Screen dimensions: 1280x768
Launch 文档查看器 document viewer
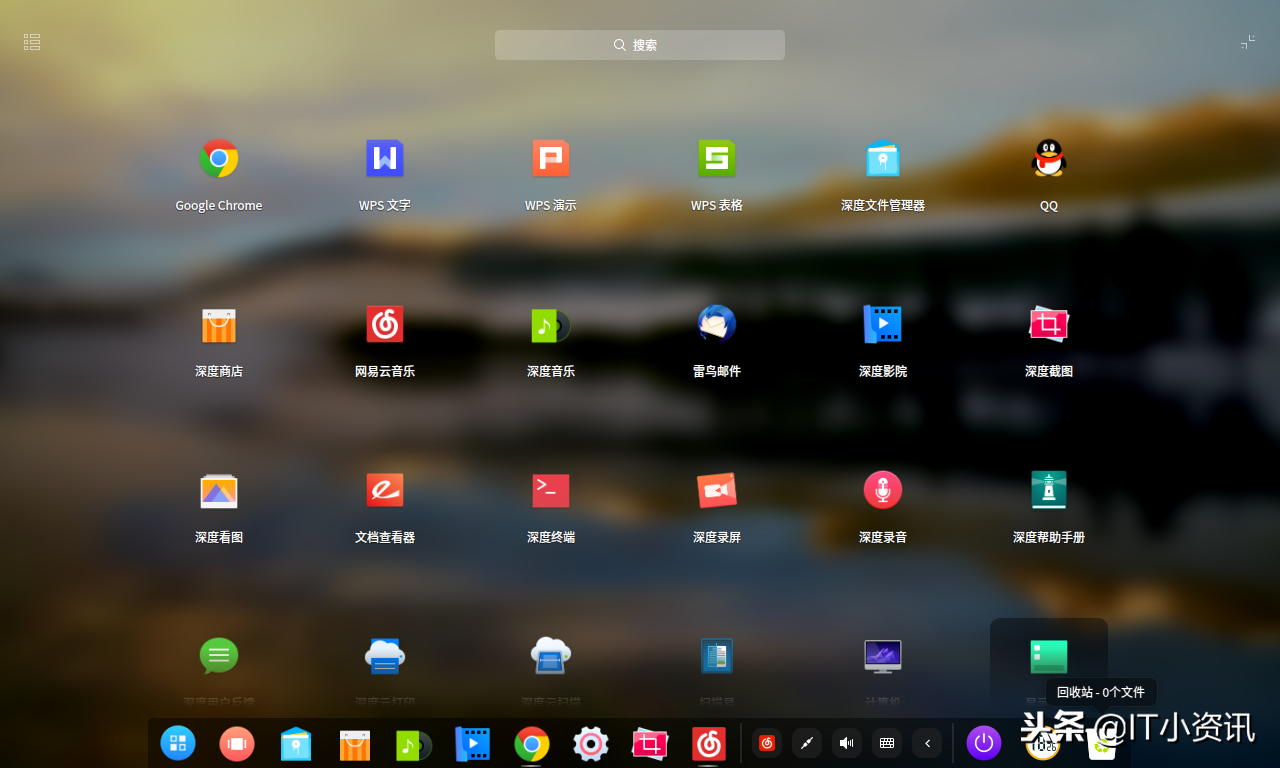(x=385, y=491)
